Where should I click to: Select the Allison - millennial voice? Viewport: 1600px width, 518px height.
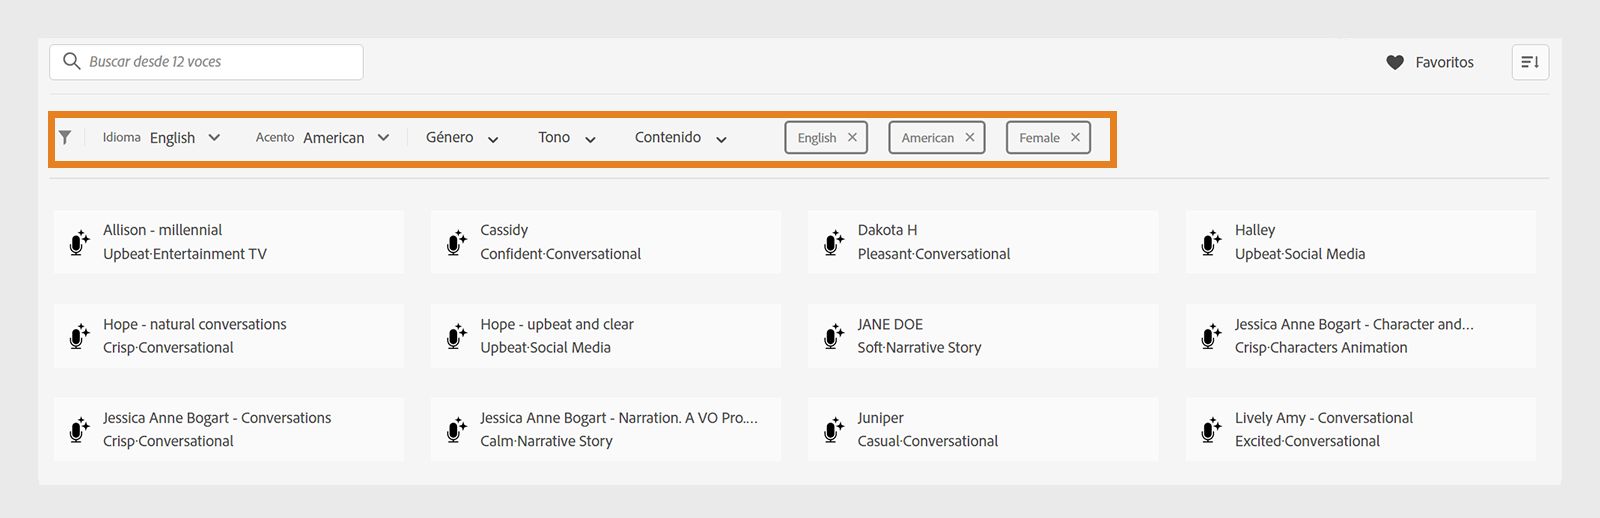(229, 242)
